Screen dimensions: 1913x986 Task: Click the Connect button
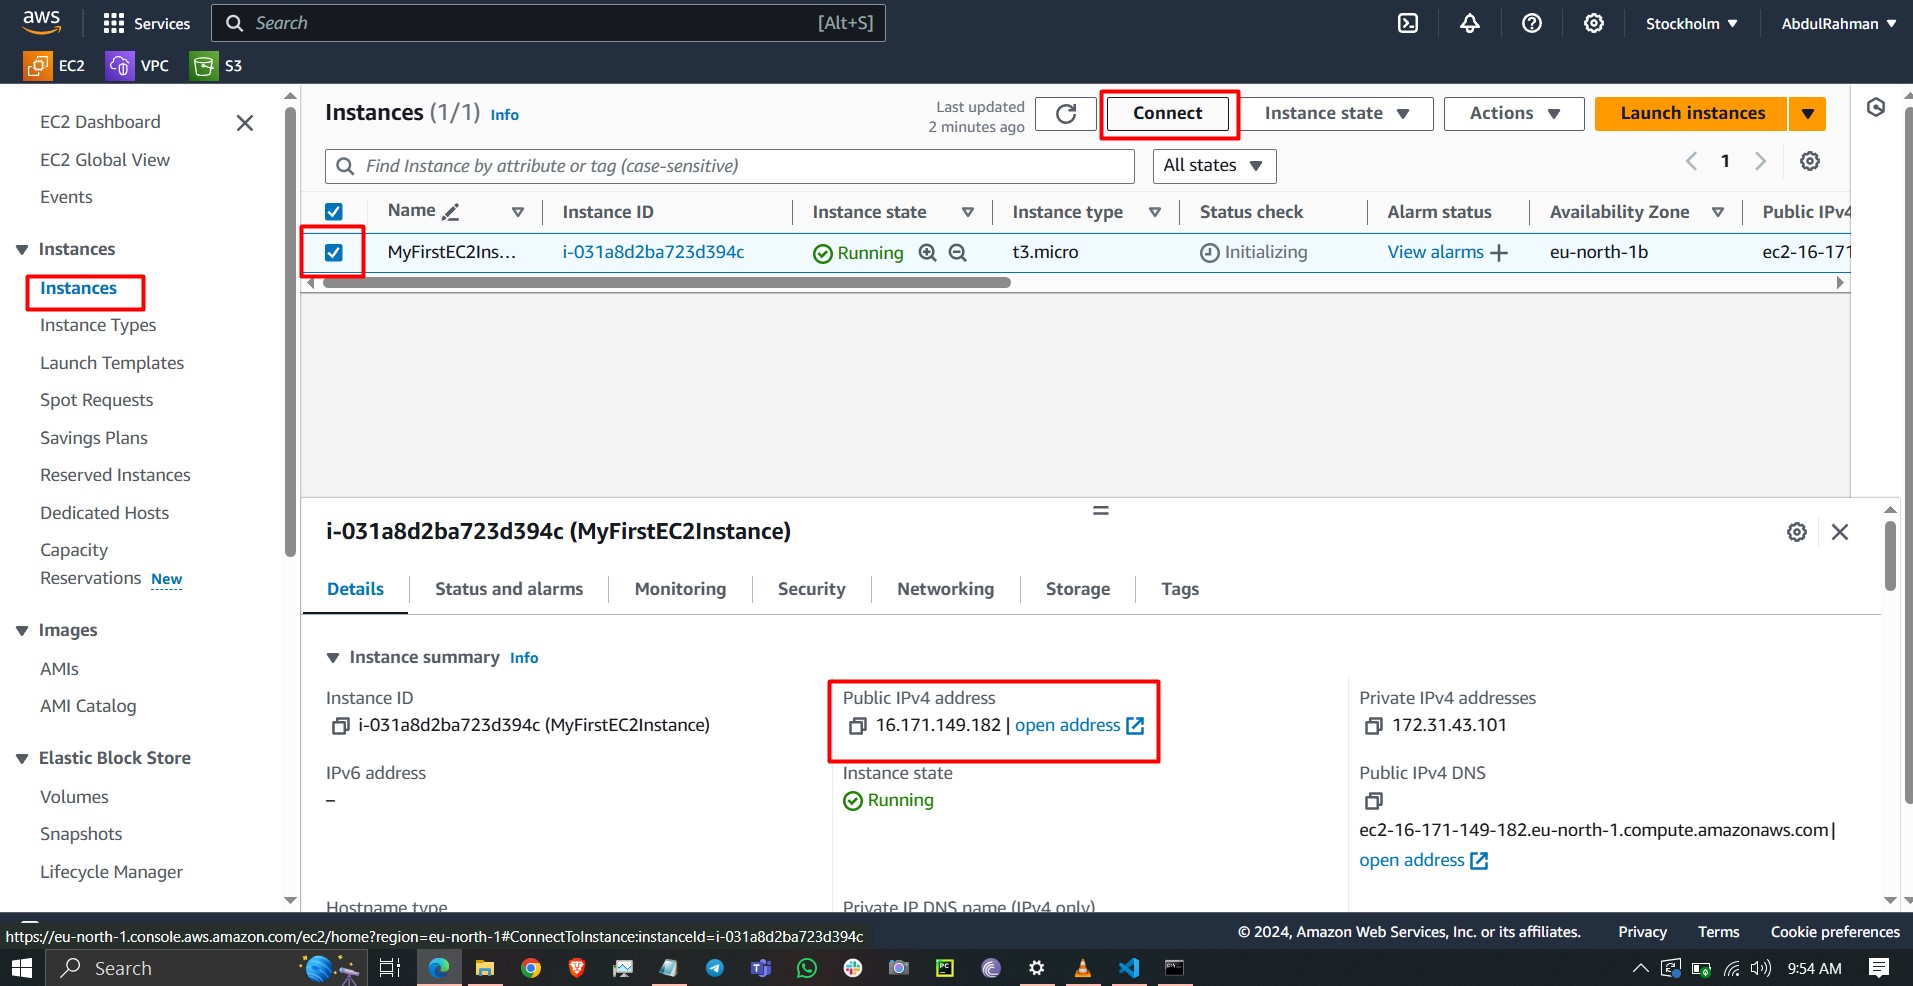1168,114
